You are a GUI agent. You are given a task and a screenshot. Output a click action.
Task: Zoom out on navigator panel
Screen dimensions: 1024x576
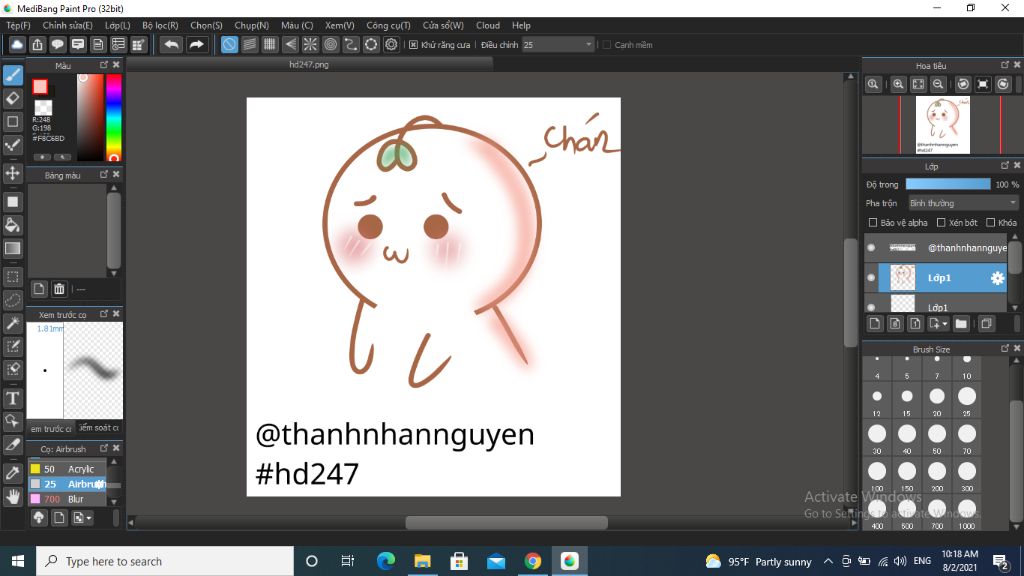point(938,84)
